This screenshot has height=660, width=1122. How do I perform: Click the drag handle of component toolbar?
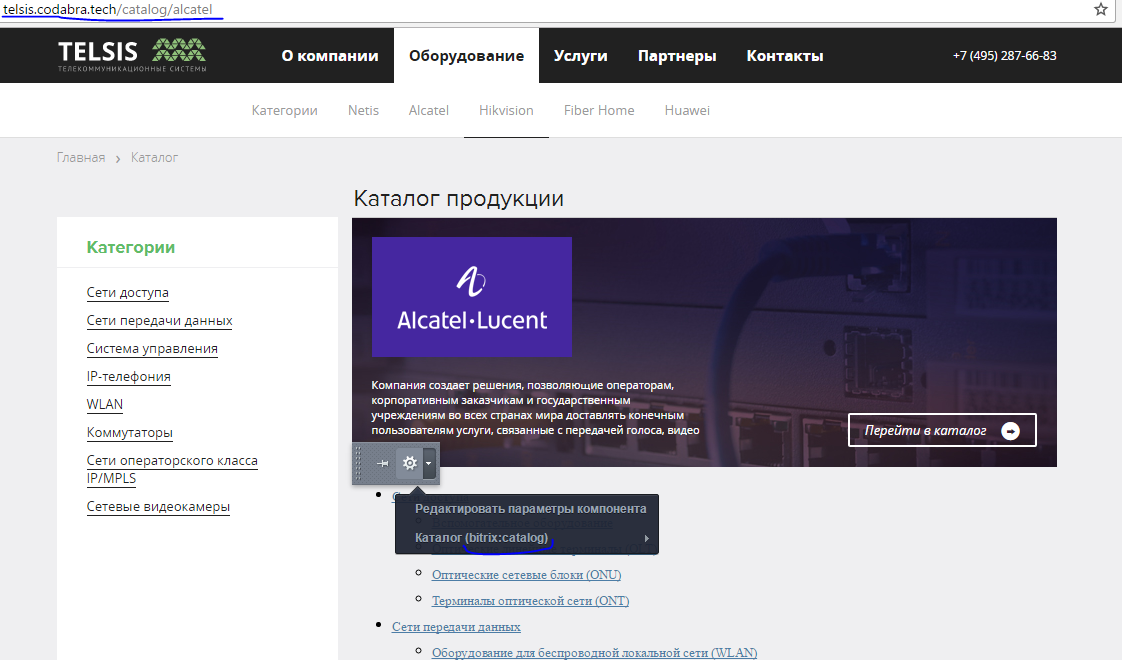pyautogui.click(x=359, y=463)
